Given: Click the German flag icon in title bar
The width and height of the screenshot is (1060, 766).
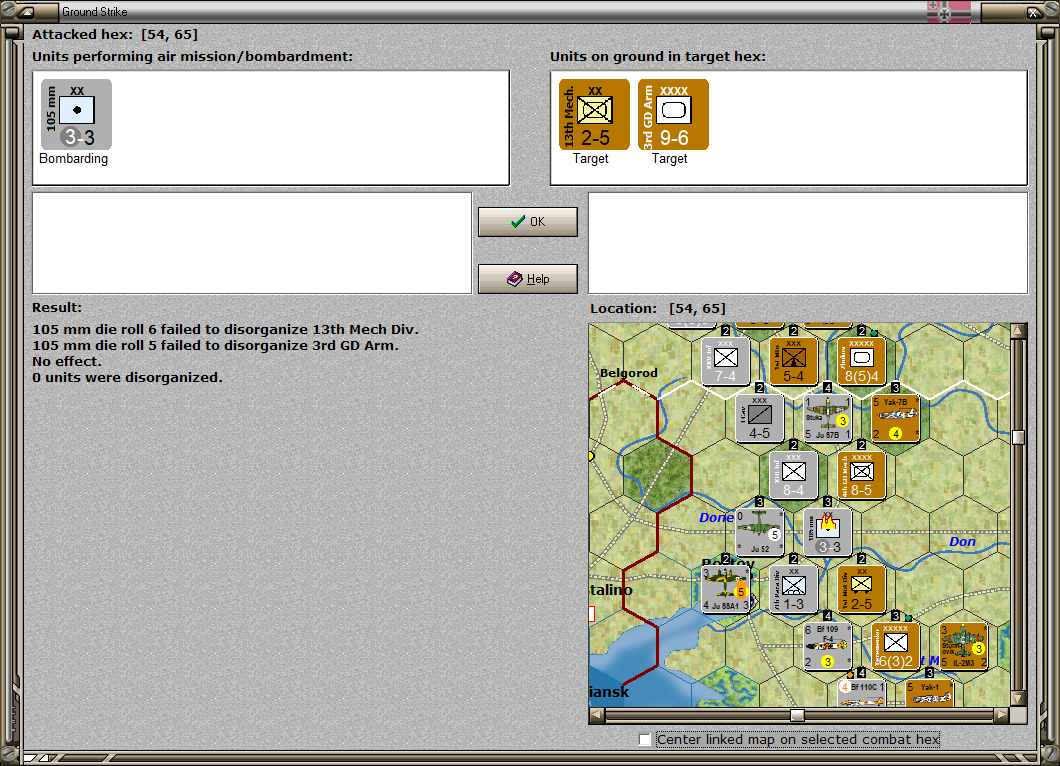Looking at the screenshot, I should [x=948, y=11].
